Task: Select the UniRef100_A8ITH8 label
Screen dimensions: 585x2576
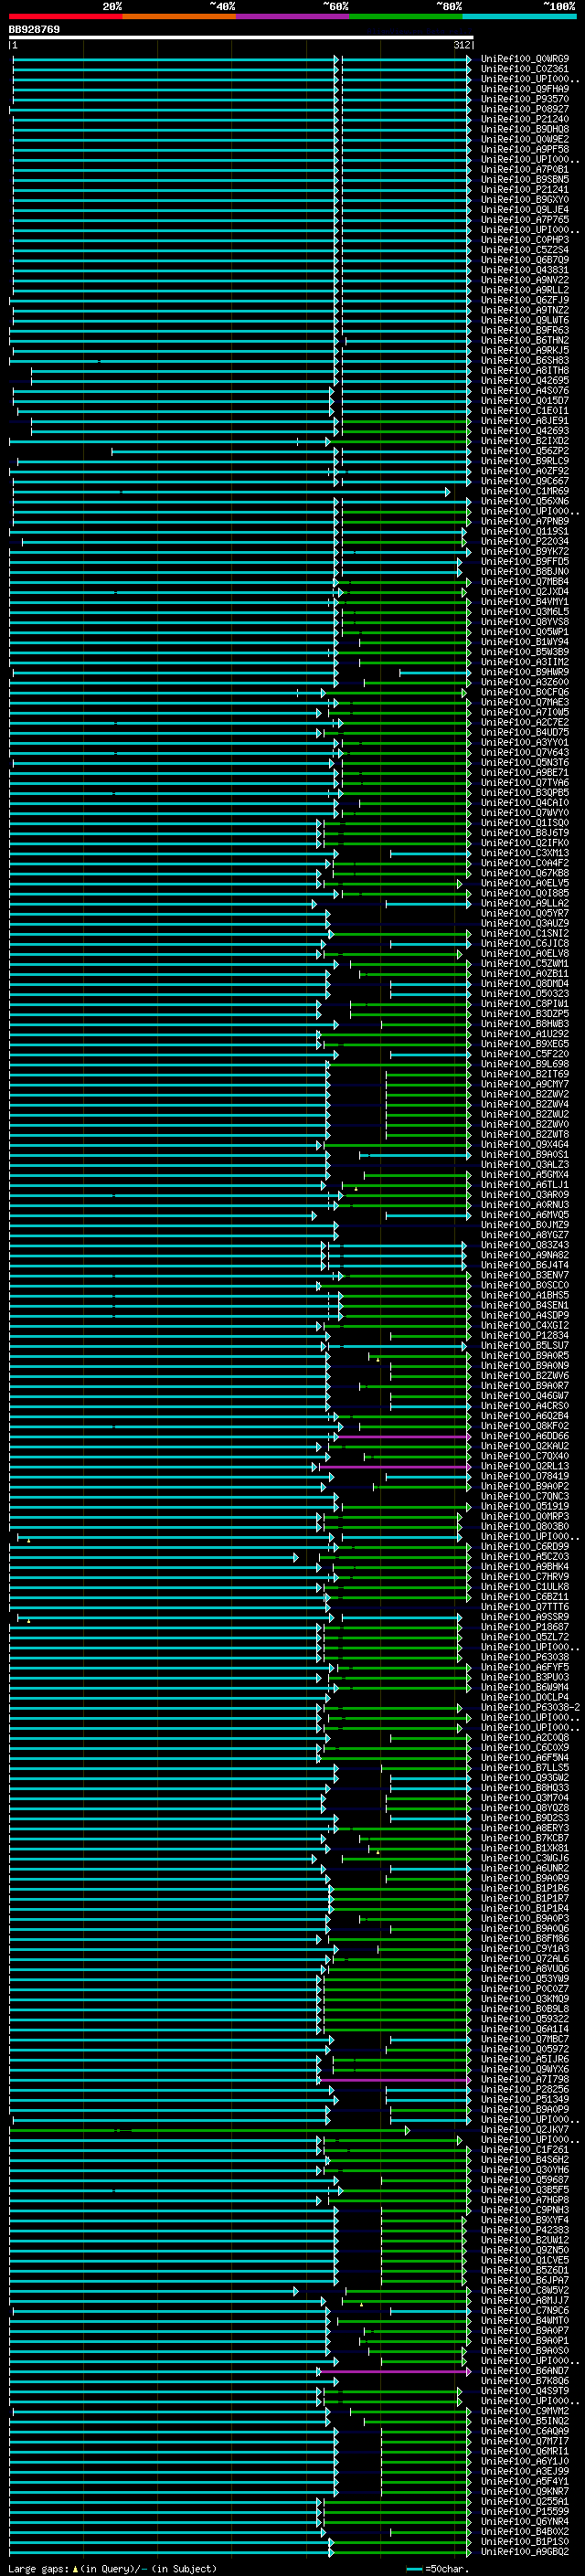Action: (x=524, y=370)
